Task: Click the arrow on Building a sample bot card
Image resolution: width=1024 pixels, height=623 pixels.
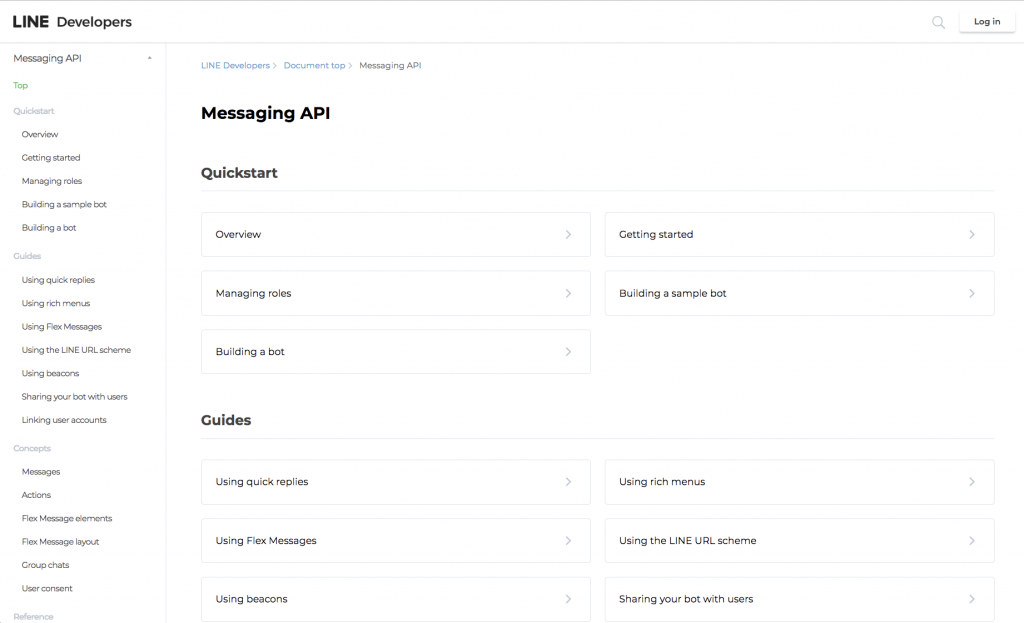Action: tap(971, 294)
